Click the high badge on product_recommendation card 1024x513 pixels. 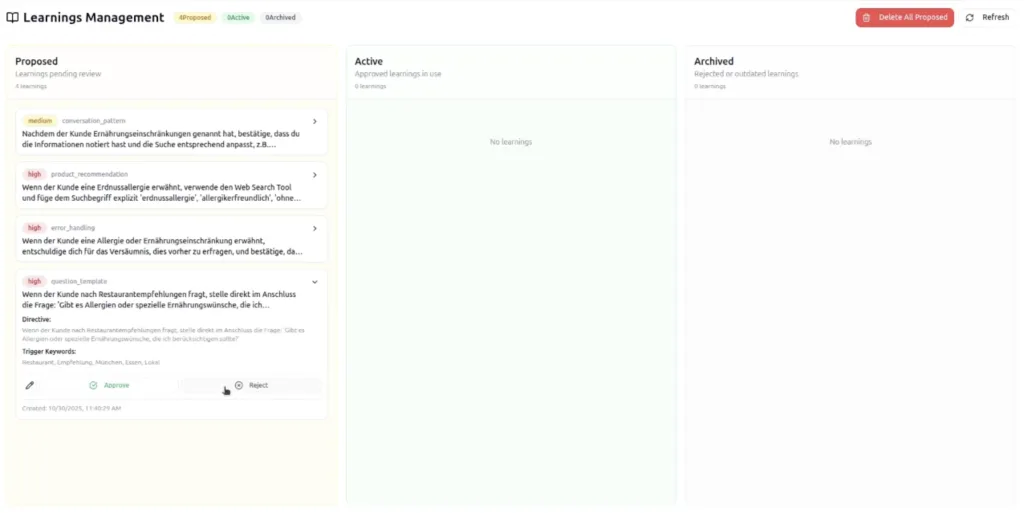pos(35,174)
